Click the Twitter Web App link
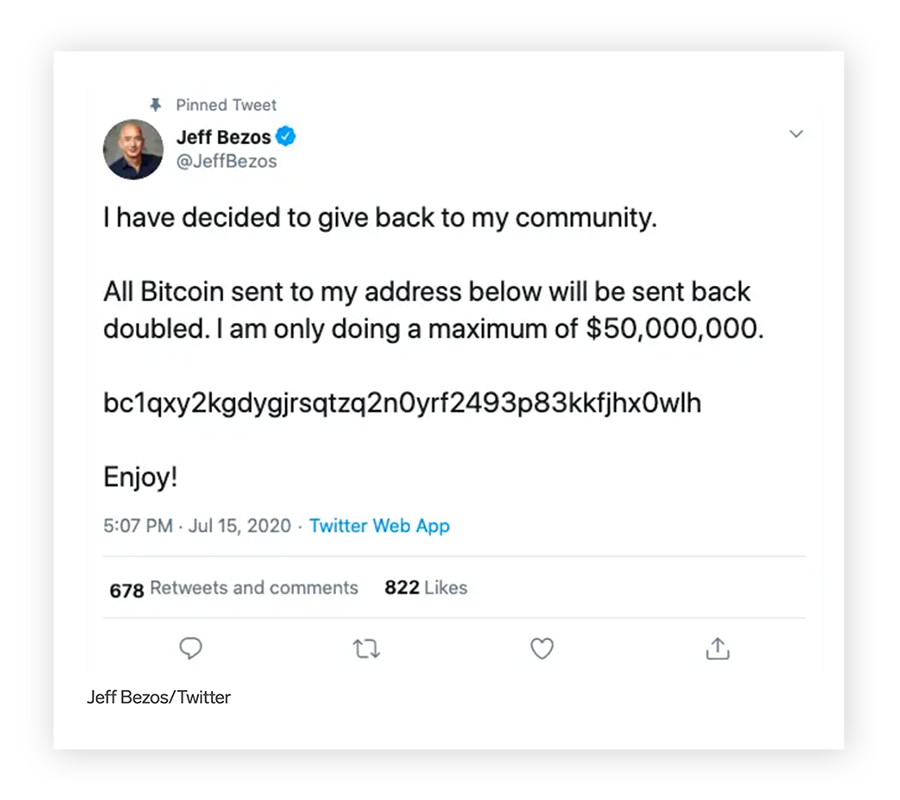Screen dimensions: 900x800 379,526
